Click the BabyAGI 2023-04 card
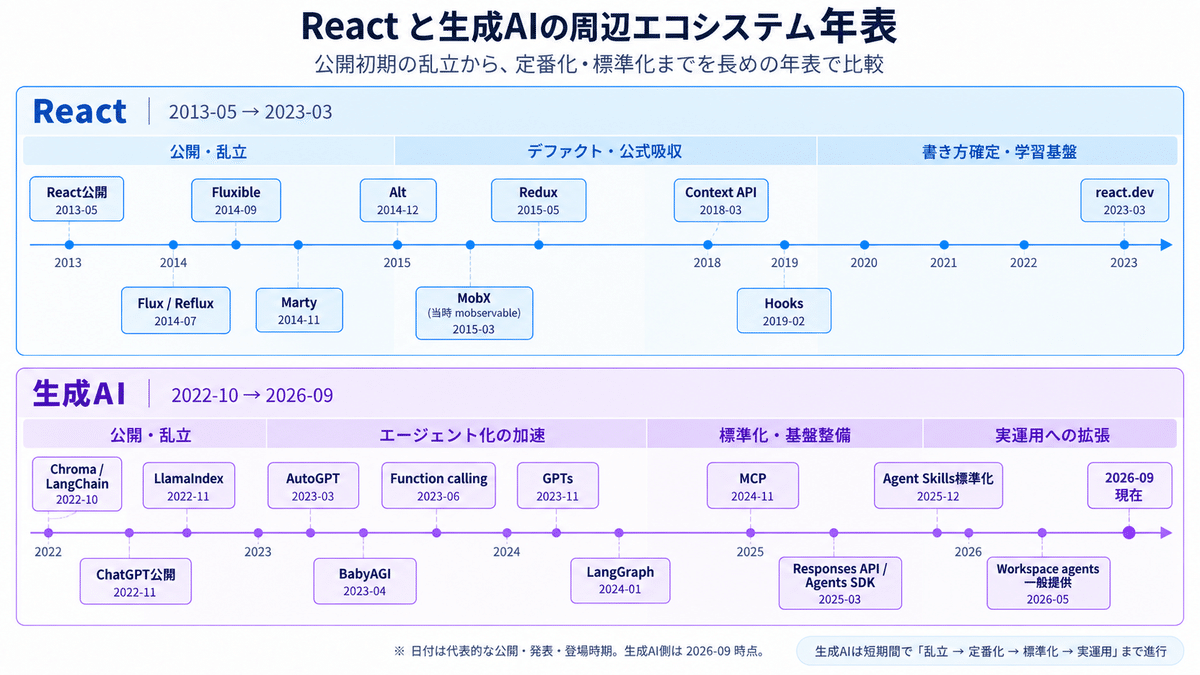1200x675 pixels. tap(364, 582)
